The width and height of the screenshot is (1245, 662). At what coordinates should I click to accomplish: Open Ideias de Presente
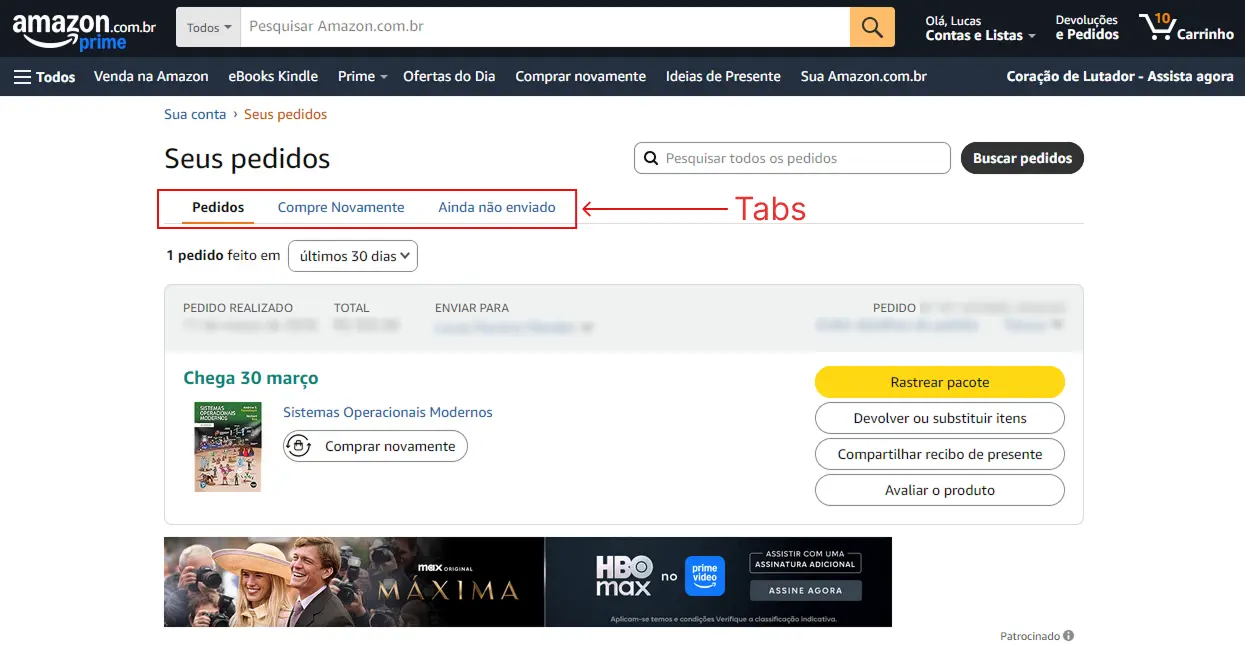point(723,76)
